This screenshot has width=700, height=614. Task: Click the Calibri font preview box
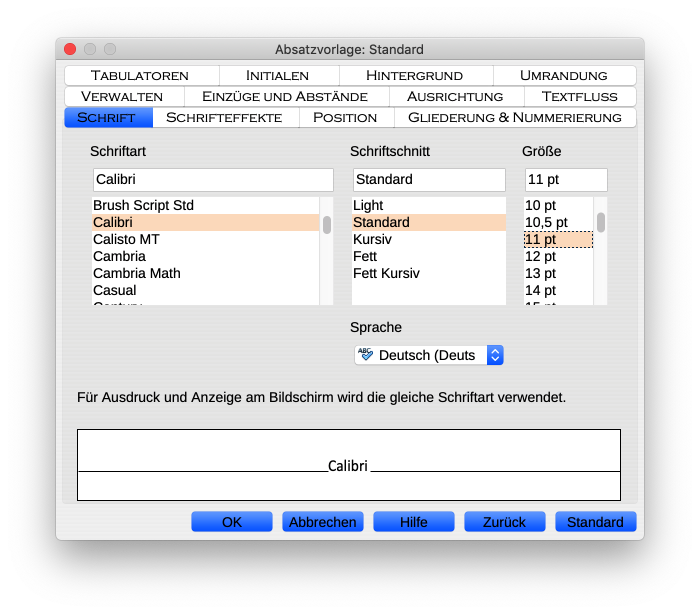click(349, 465)
